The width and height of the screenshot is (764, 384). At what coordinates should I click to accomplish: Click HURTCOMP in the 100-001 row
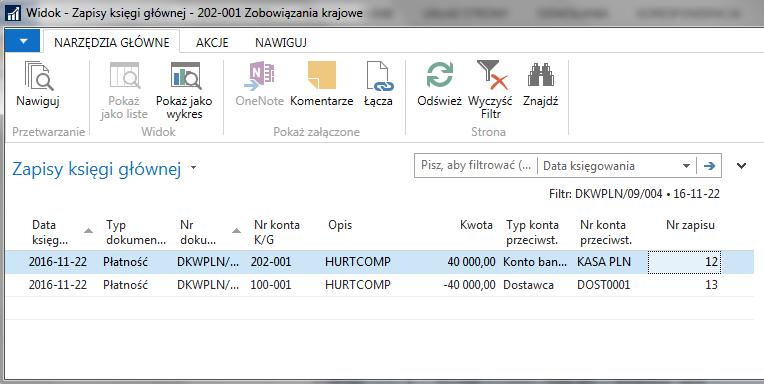click(x=358, y=285)
